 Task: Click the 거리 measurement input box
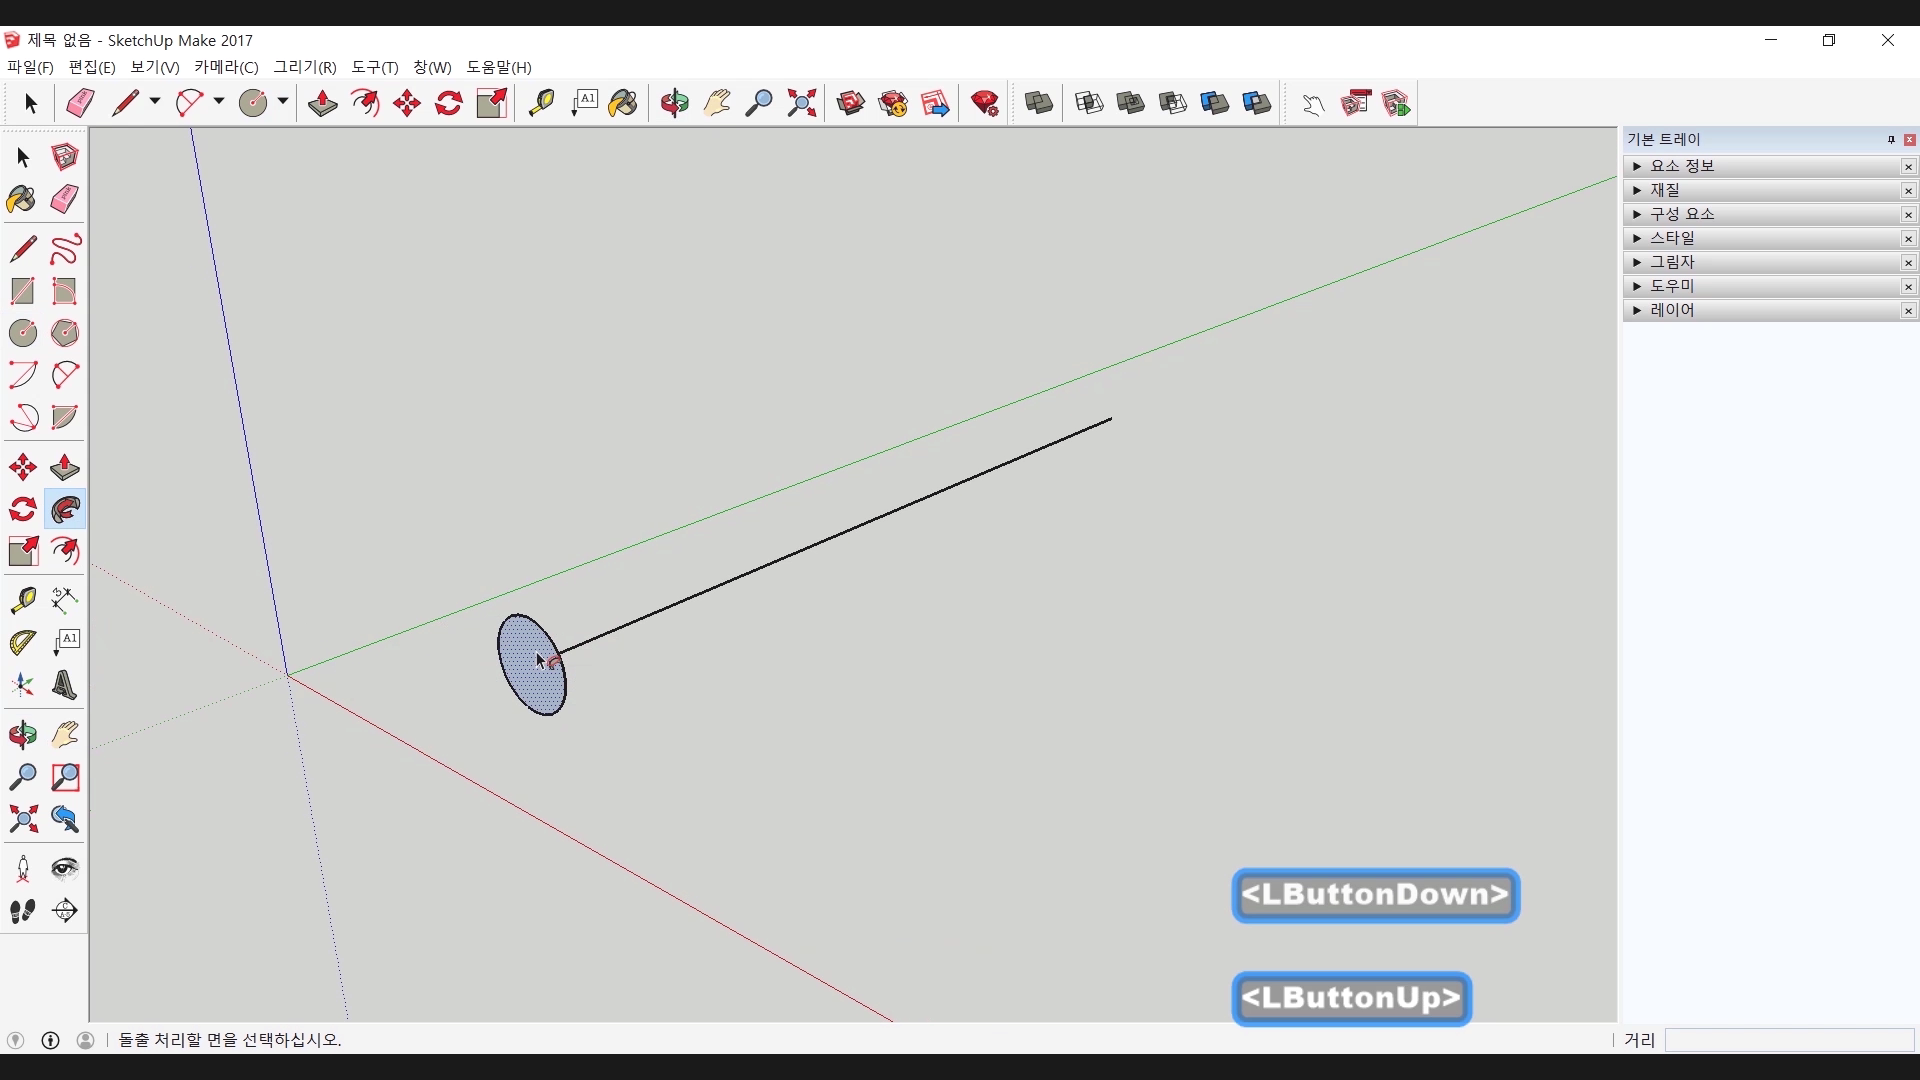1788,1040
